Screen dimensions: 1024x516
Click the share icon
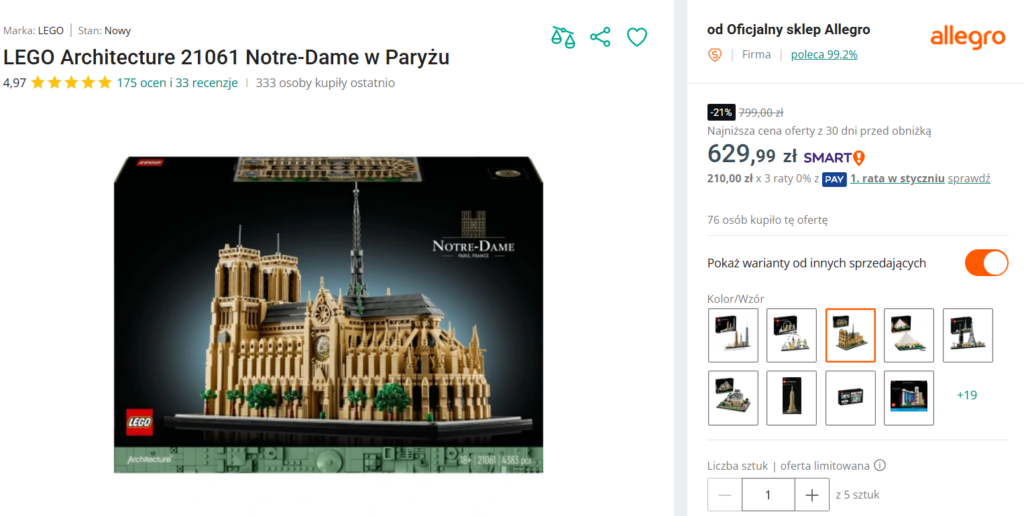pos(600,37)
